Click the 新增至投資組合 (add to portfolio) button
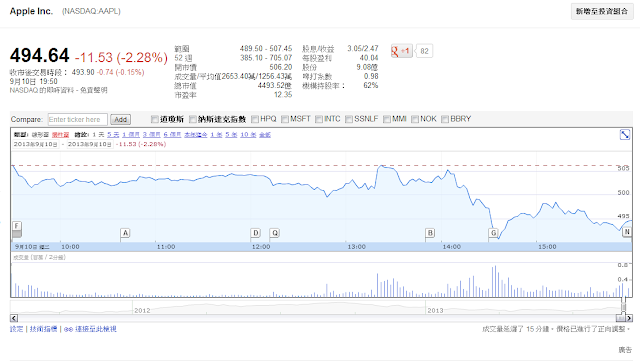 point(602,11)
